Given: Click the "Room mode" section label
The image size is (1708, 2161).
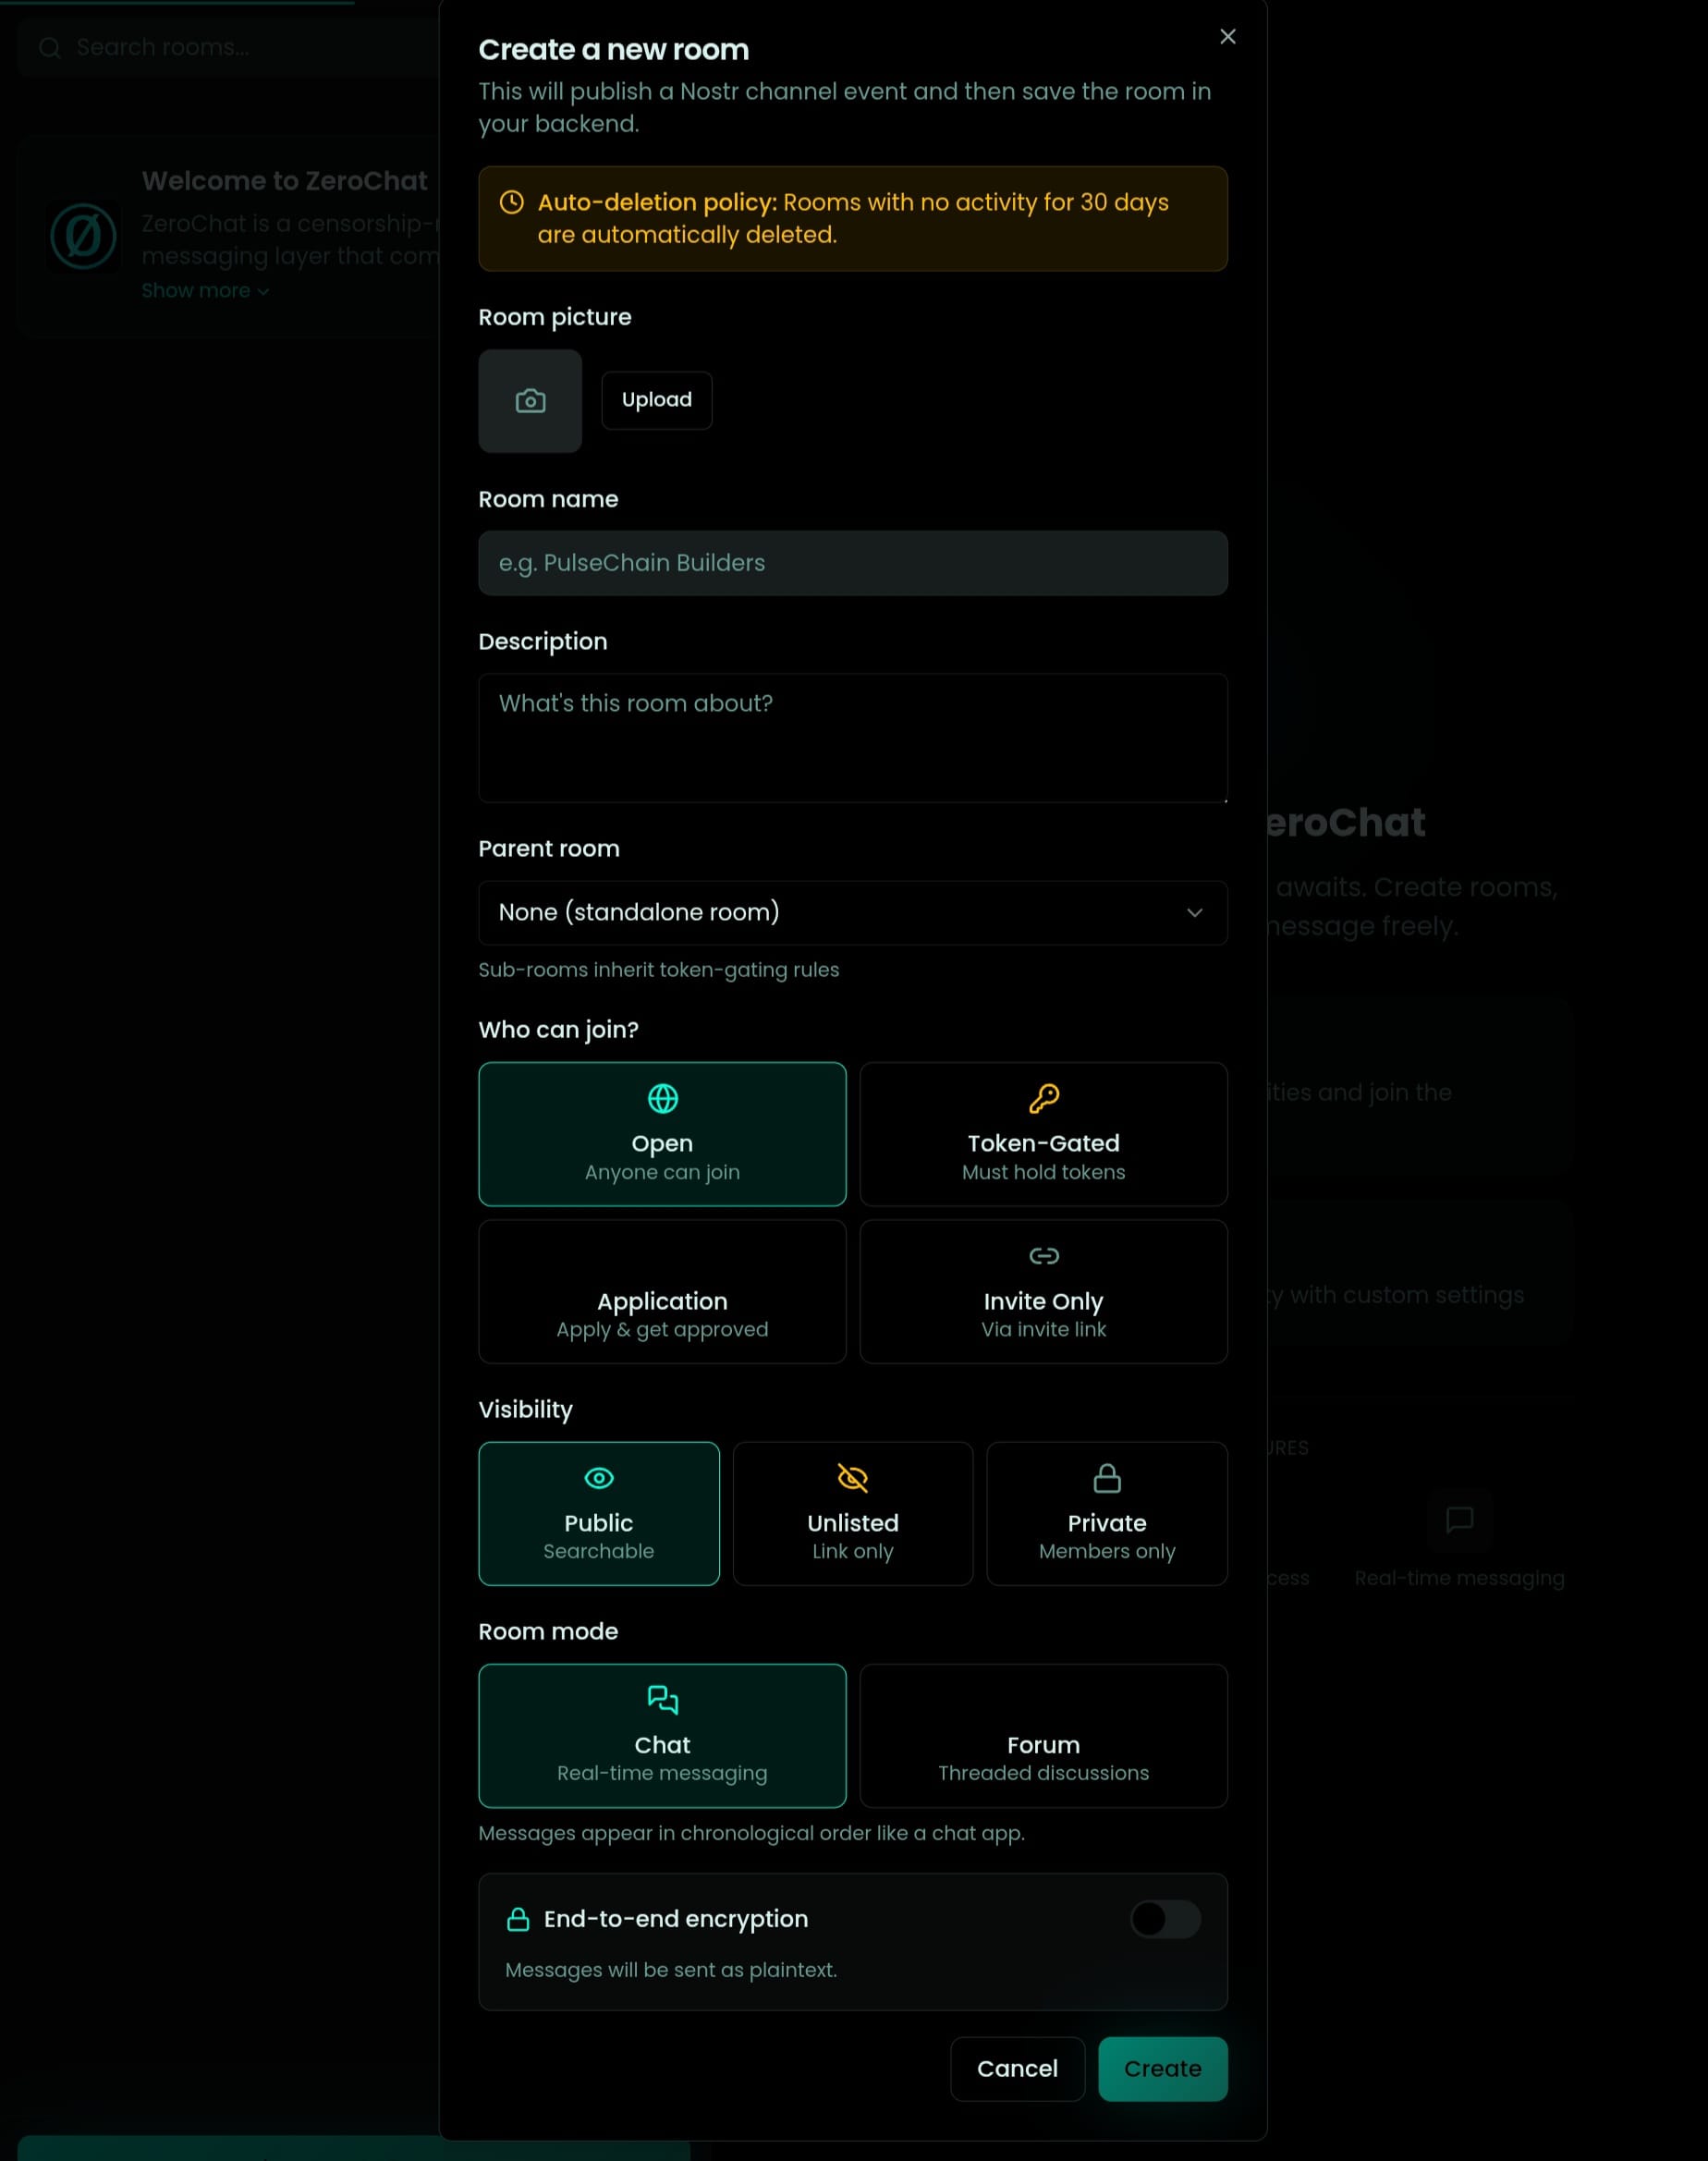Looking at the screenshot, I should [x=548, y=1632].
